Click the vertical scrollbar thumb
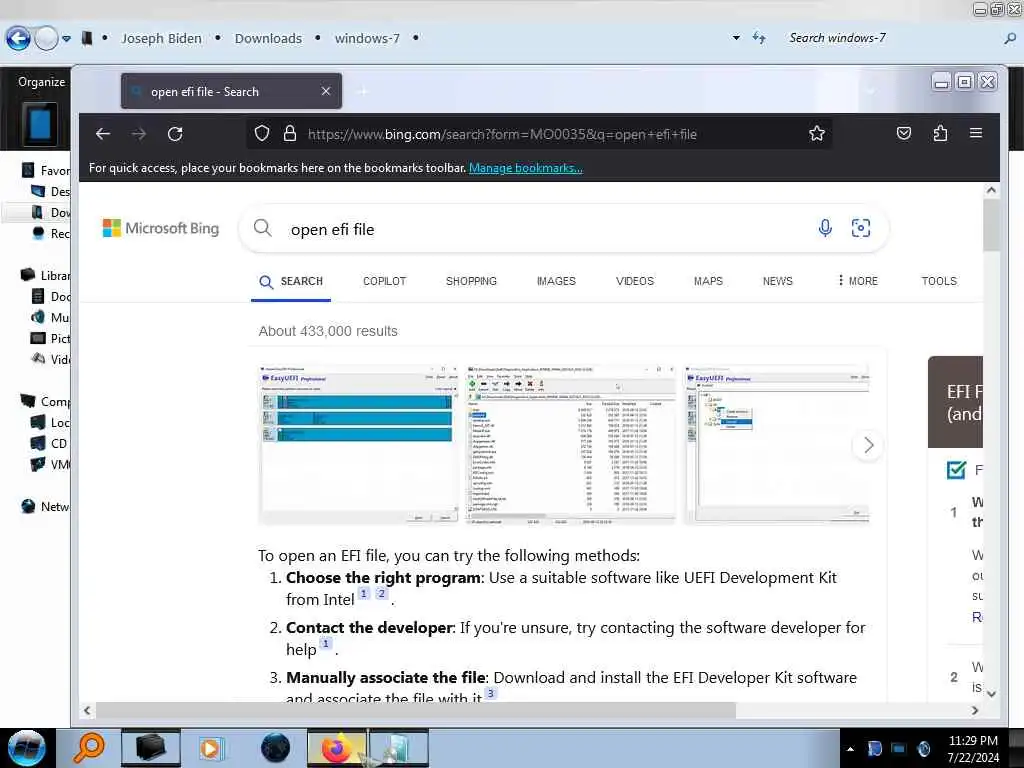The height and width of the screenshot is (768, 1024). point(991,225)
